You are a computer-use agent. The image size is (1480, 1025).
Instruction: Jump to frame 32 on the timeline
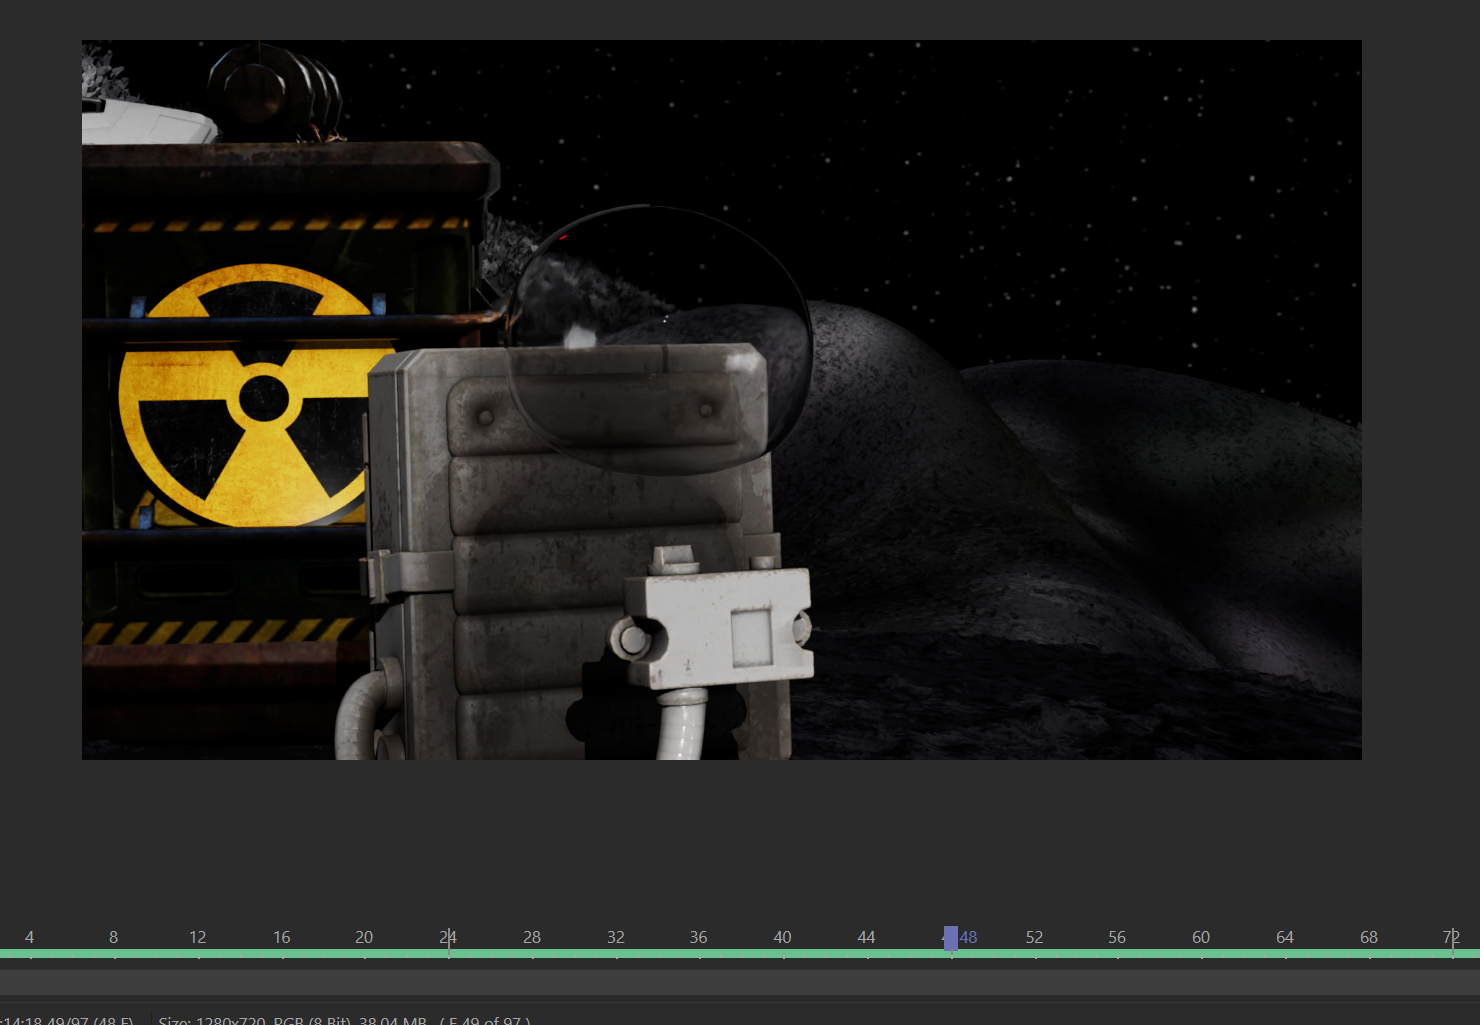click(x=616, y=937)
